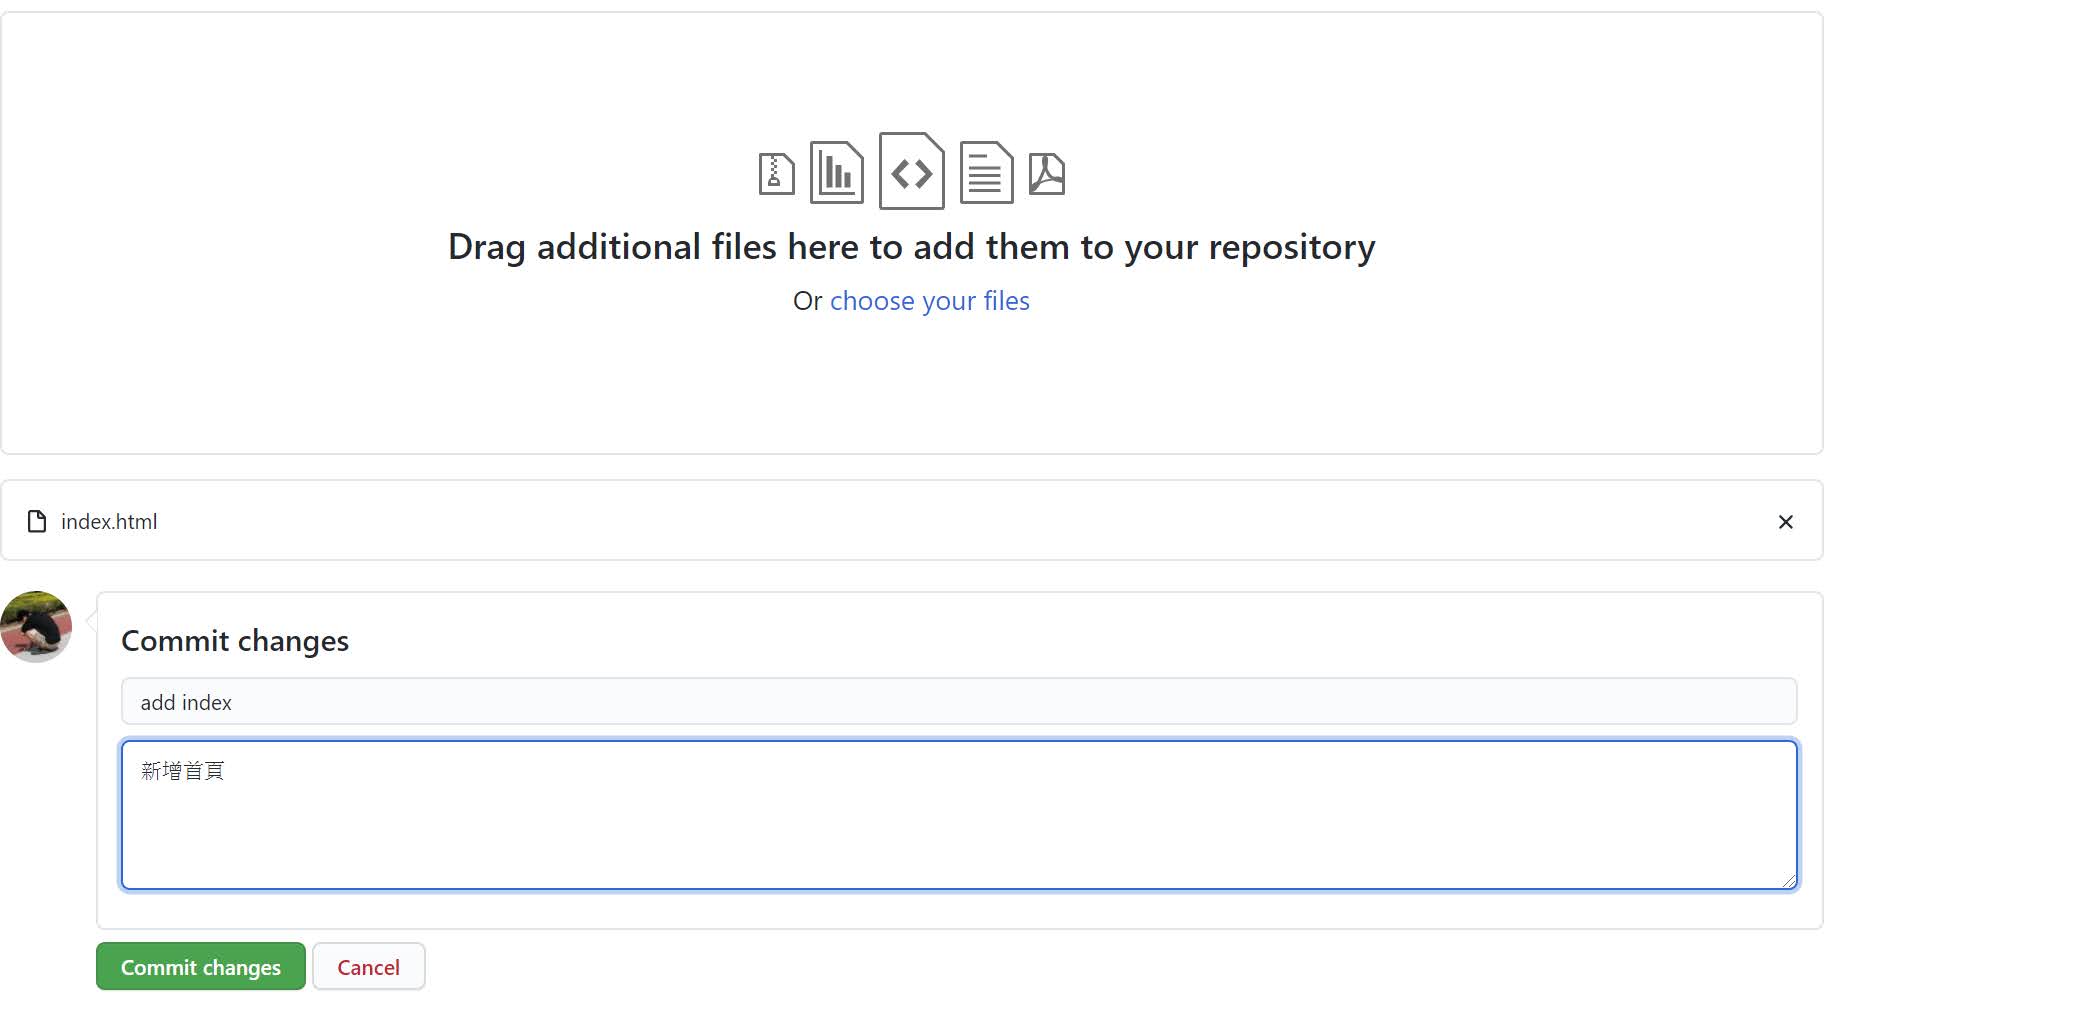The image size is (2080, 1017).
Task: Click the 新增首頁 text in the description
Action: point(183,770)
